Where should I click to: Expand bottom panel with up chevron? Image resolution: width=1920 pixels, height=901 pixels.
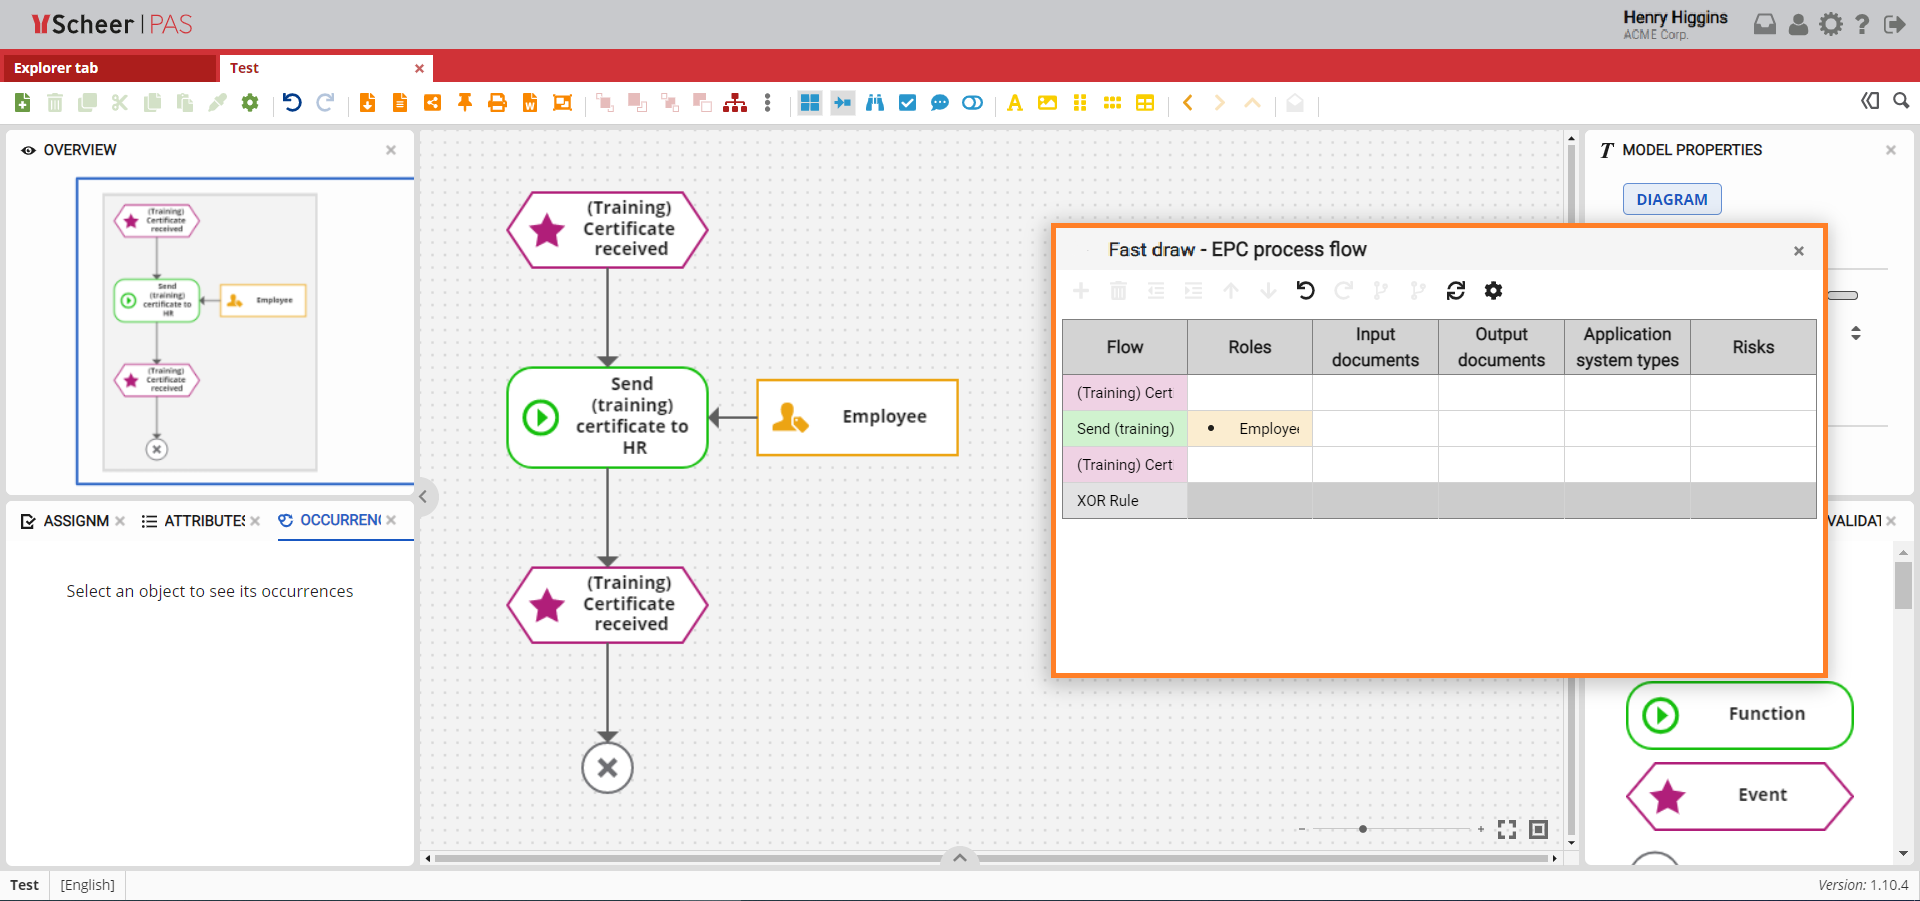[x=960, y=857]
